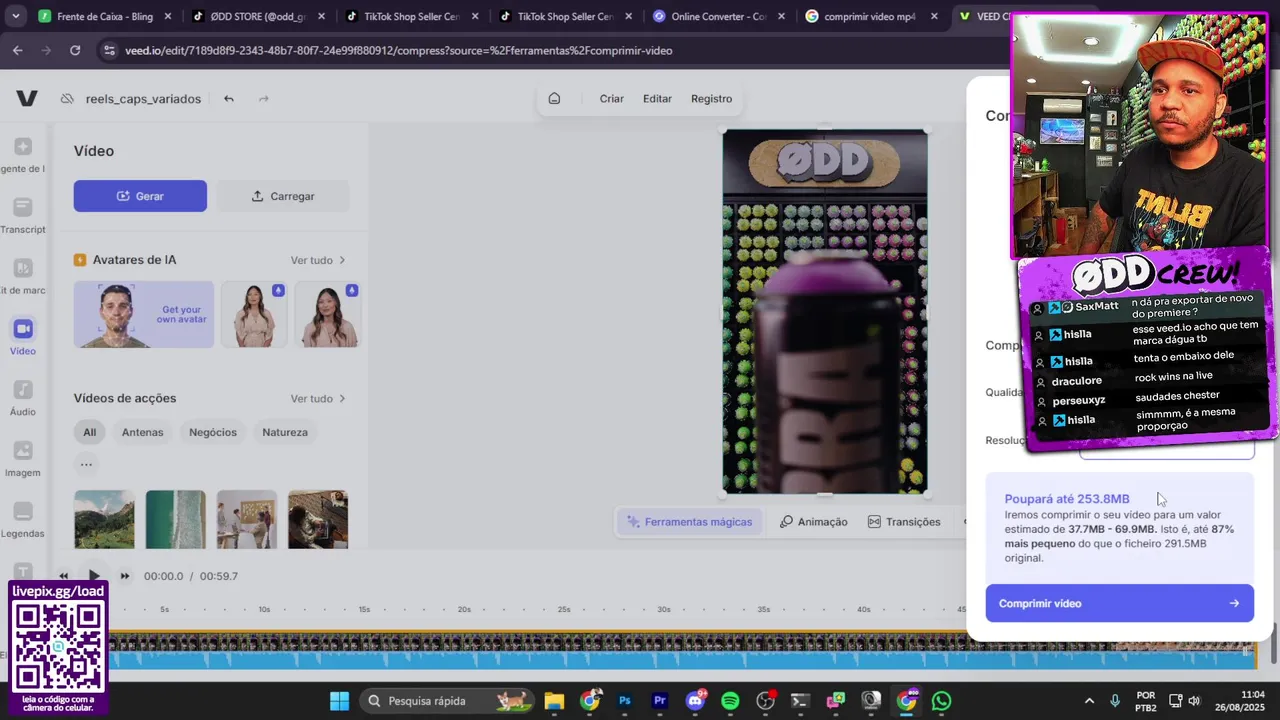Select the Antenas stock video filter
Screen dimensions: 1280x720
tap(142, 432)
